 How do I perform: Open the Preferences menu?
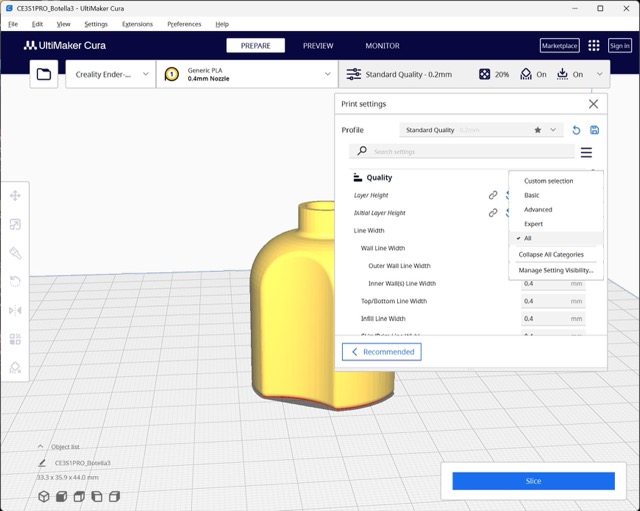click(x=184, y=24)
